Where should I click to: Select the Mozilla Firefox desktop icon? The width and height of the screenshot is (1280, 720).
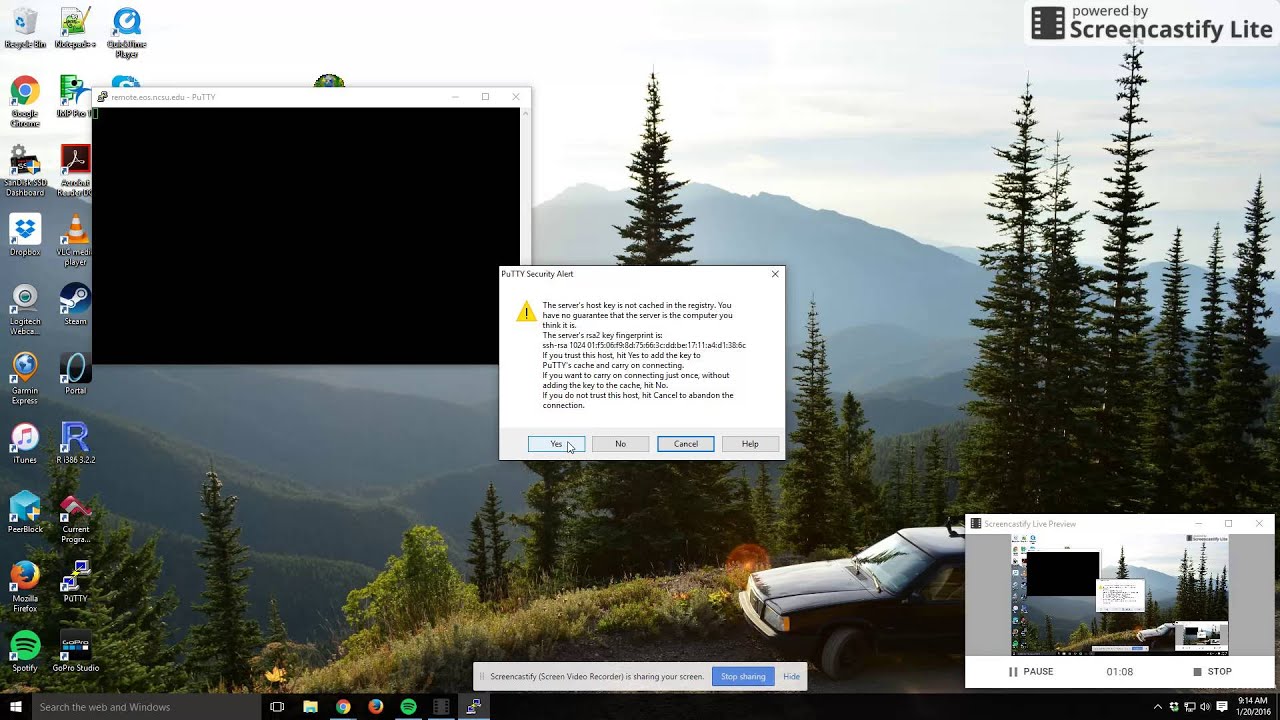[x=25, y=587]
